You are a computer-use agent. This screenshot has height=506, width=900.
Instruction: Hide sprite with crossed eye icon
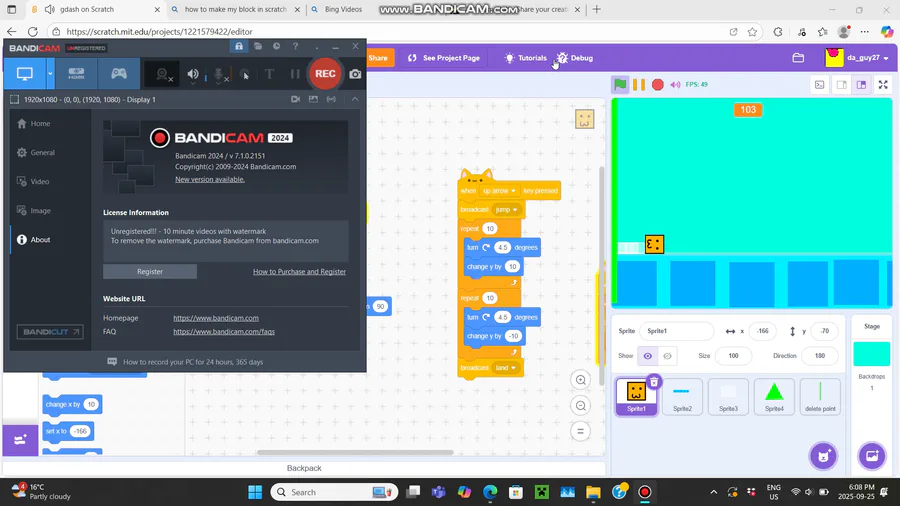pyautogui.click(x=667, y=356)
